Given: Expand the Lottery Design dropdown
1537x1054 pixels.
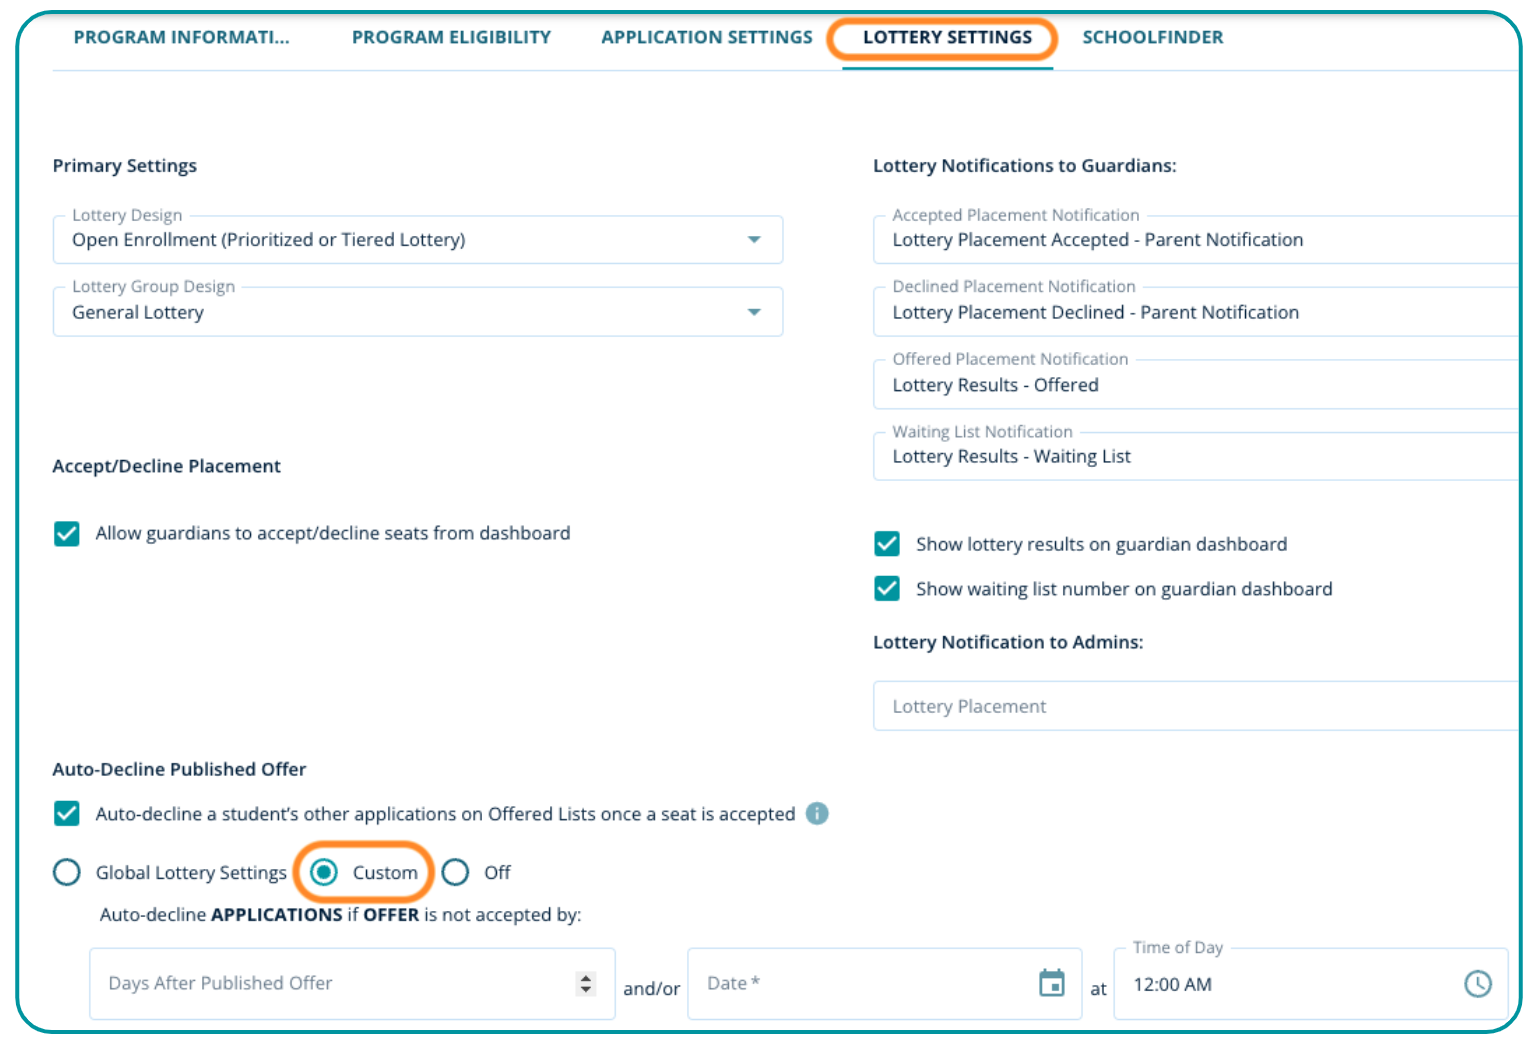Looking at the screenshot, I should (x=754, y=240).
